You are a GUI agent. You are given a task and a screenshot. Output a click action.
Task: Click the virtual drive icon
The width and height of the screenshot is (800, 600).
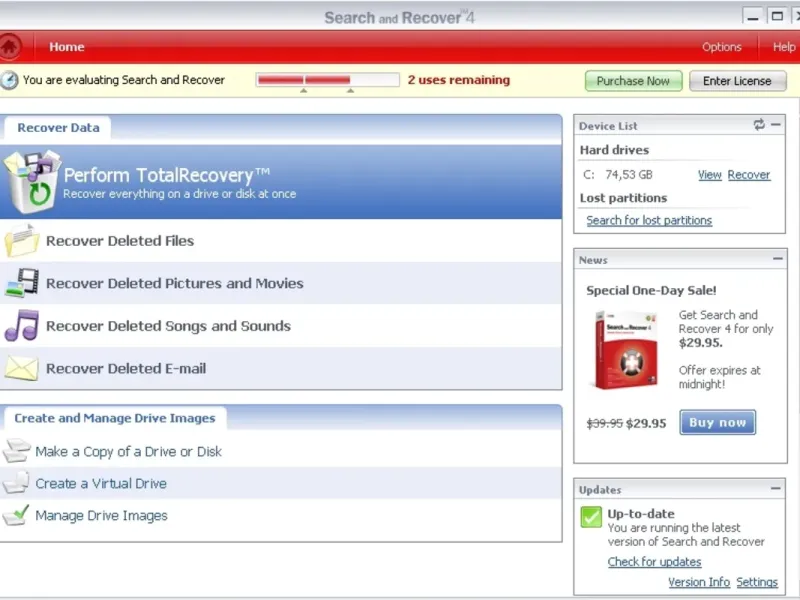[x=16, y=482]
